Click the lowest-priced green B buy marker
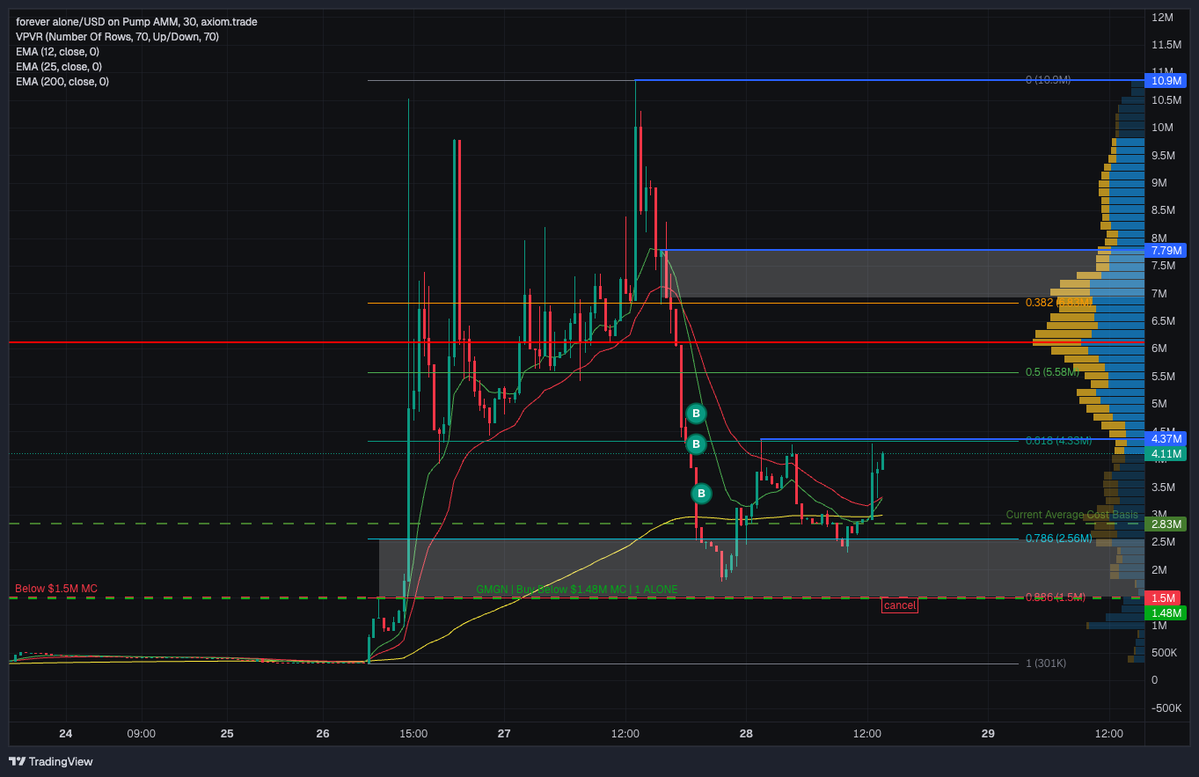The image size is (1199, 777). coord(701,494)
